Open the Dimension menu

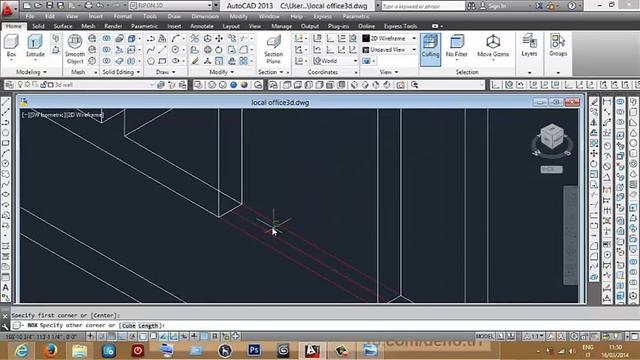click(x=205, y=16)
